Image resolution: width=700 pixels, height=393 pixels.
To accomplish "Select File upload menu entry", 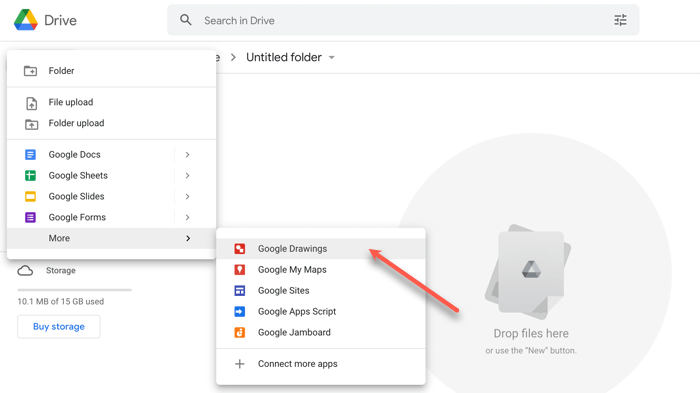I will tap(112, 102).
